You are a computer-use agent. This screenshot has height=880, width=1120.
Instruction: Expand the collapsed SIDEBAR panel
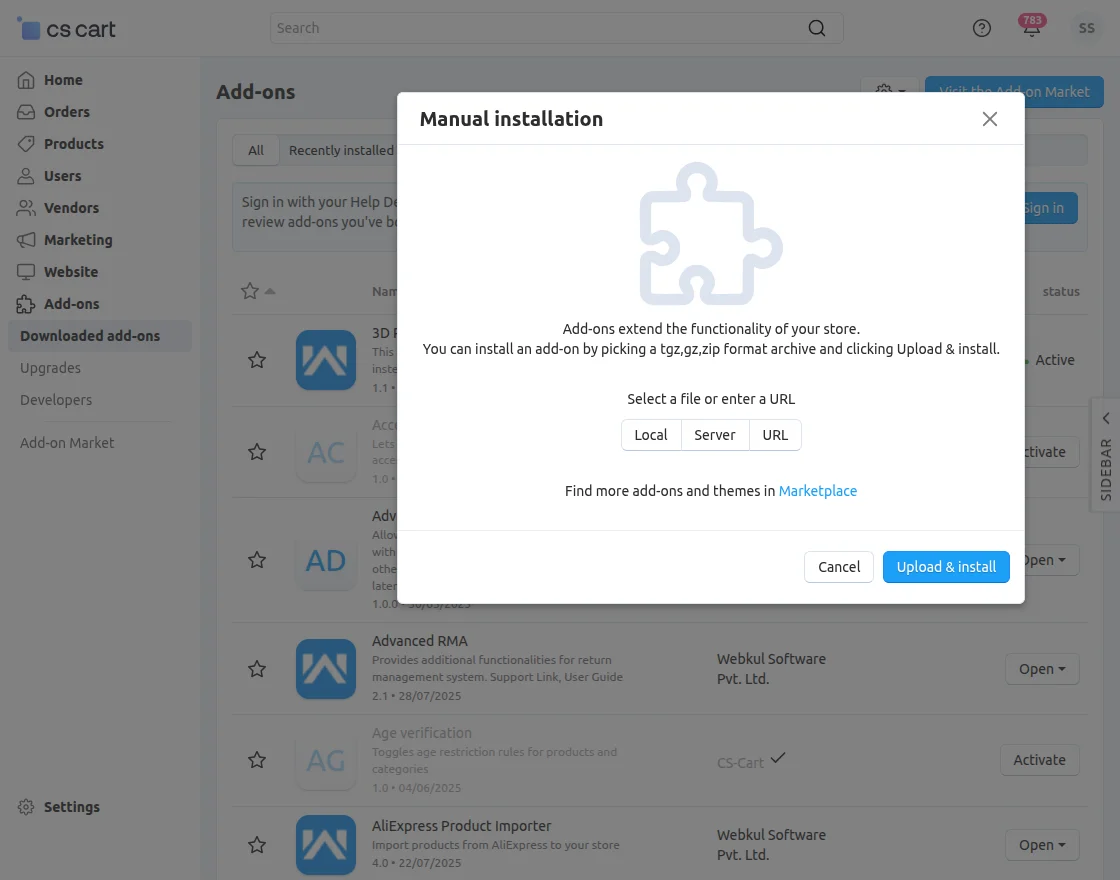[1105, 455]
